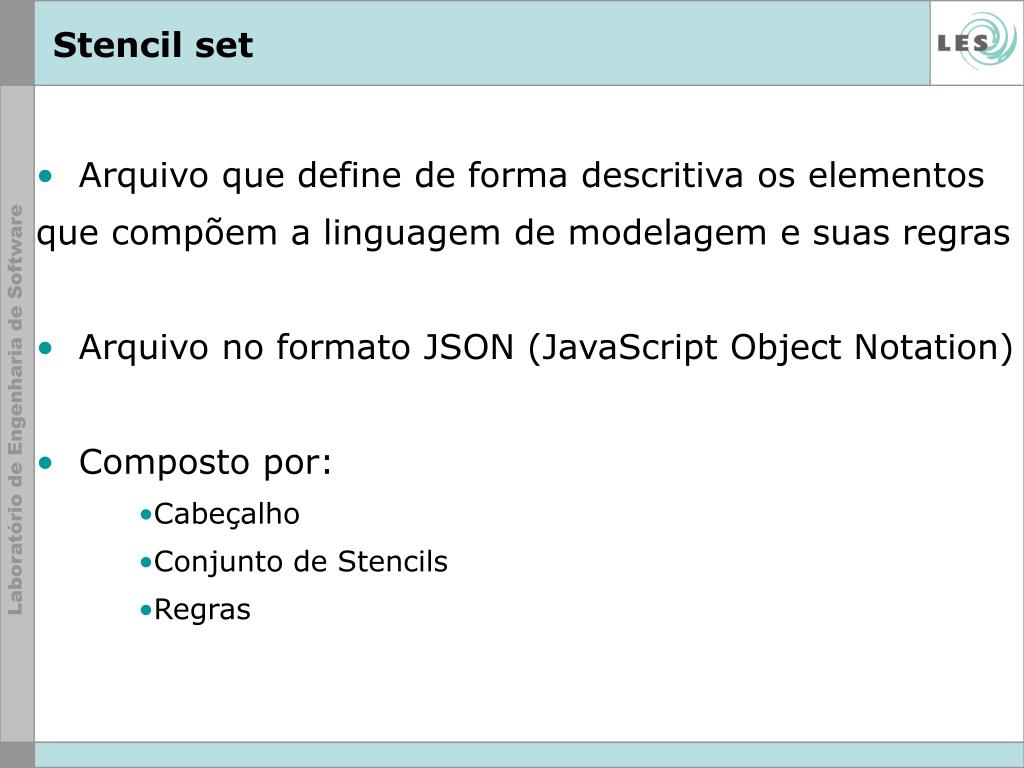Viewport: 1024px width, 768px height.
Task: Click the bullet next to Composto por
Action: (x=45, y=463)
